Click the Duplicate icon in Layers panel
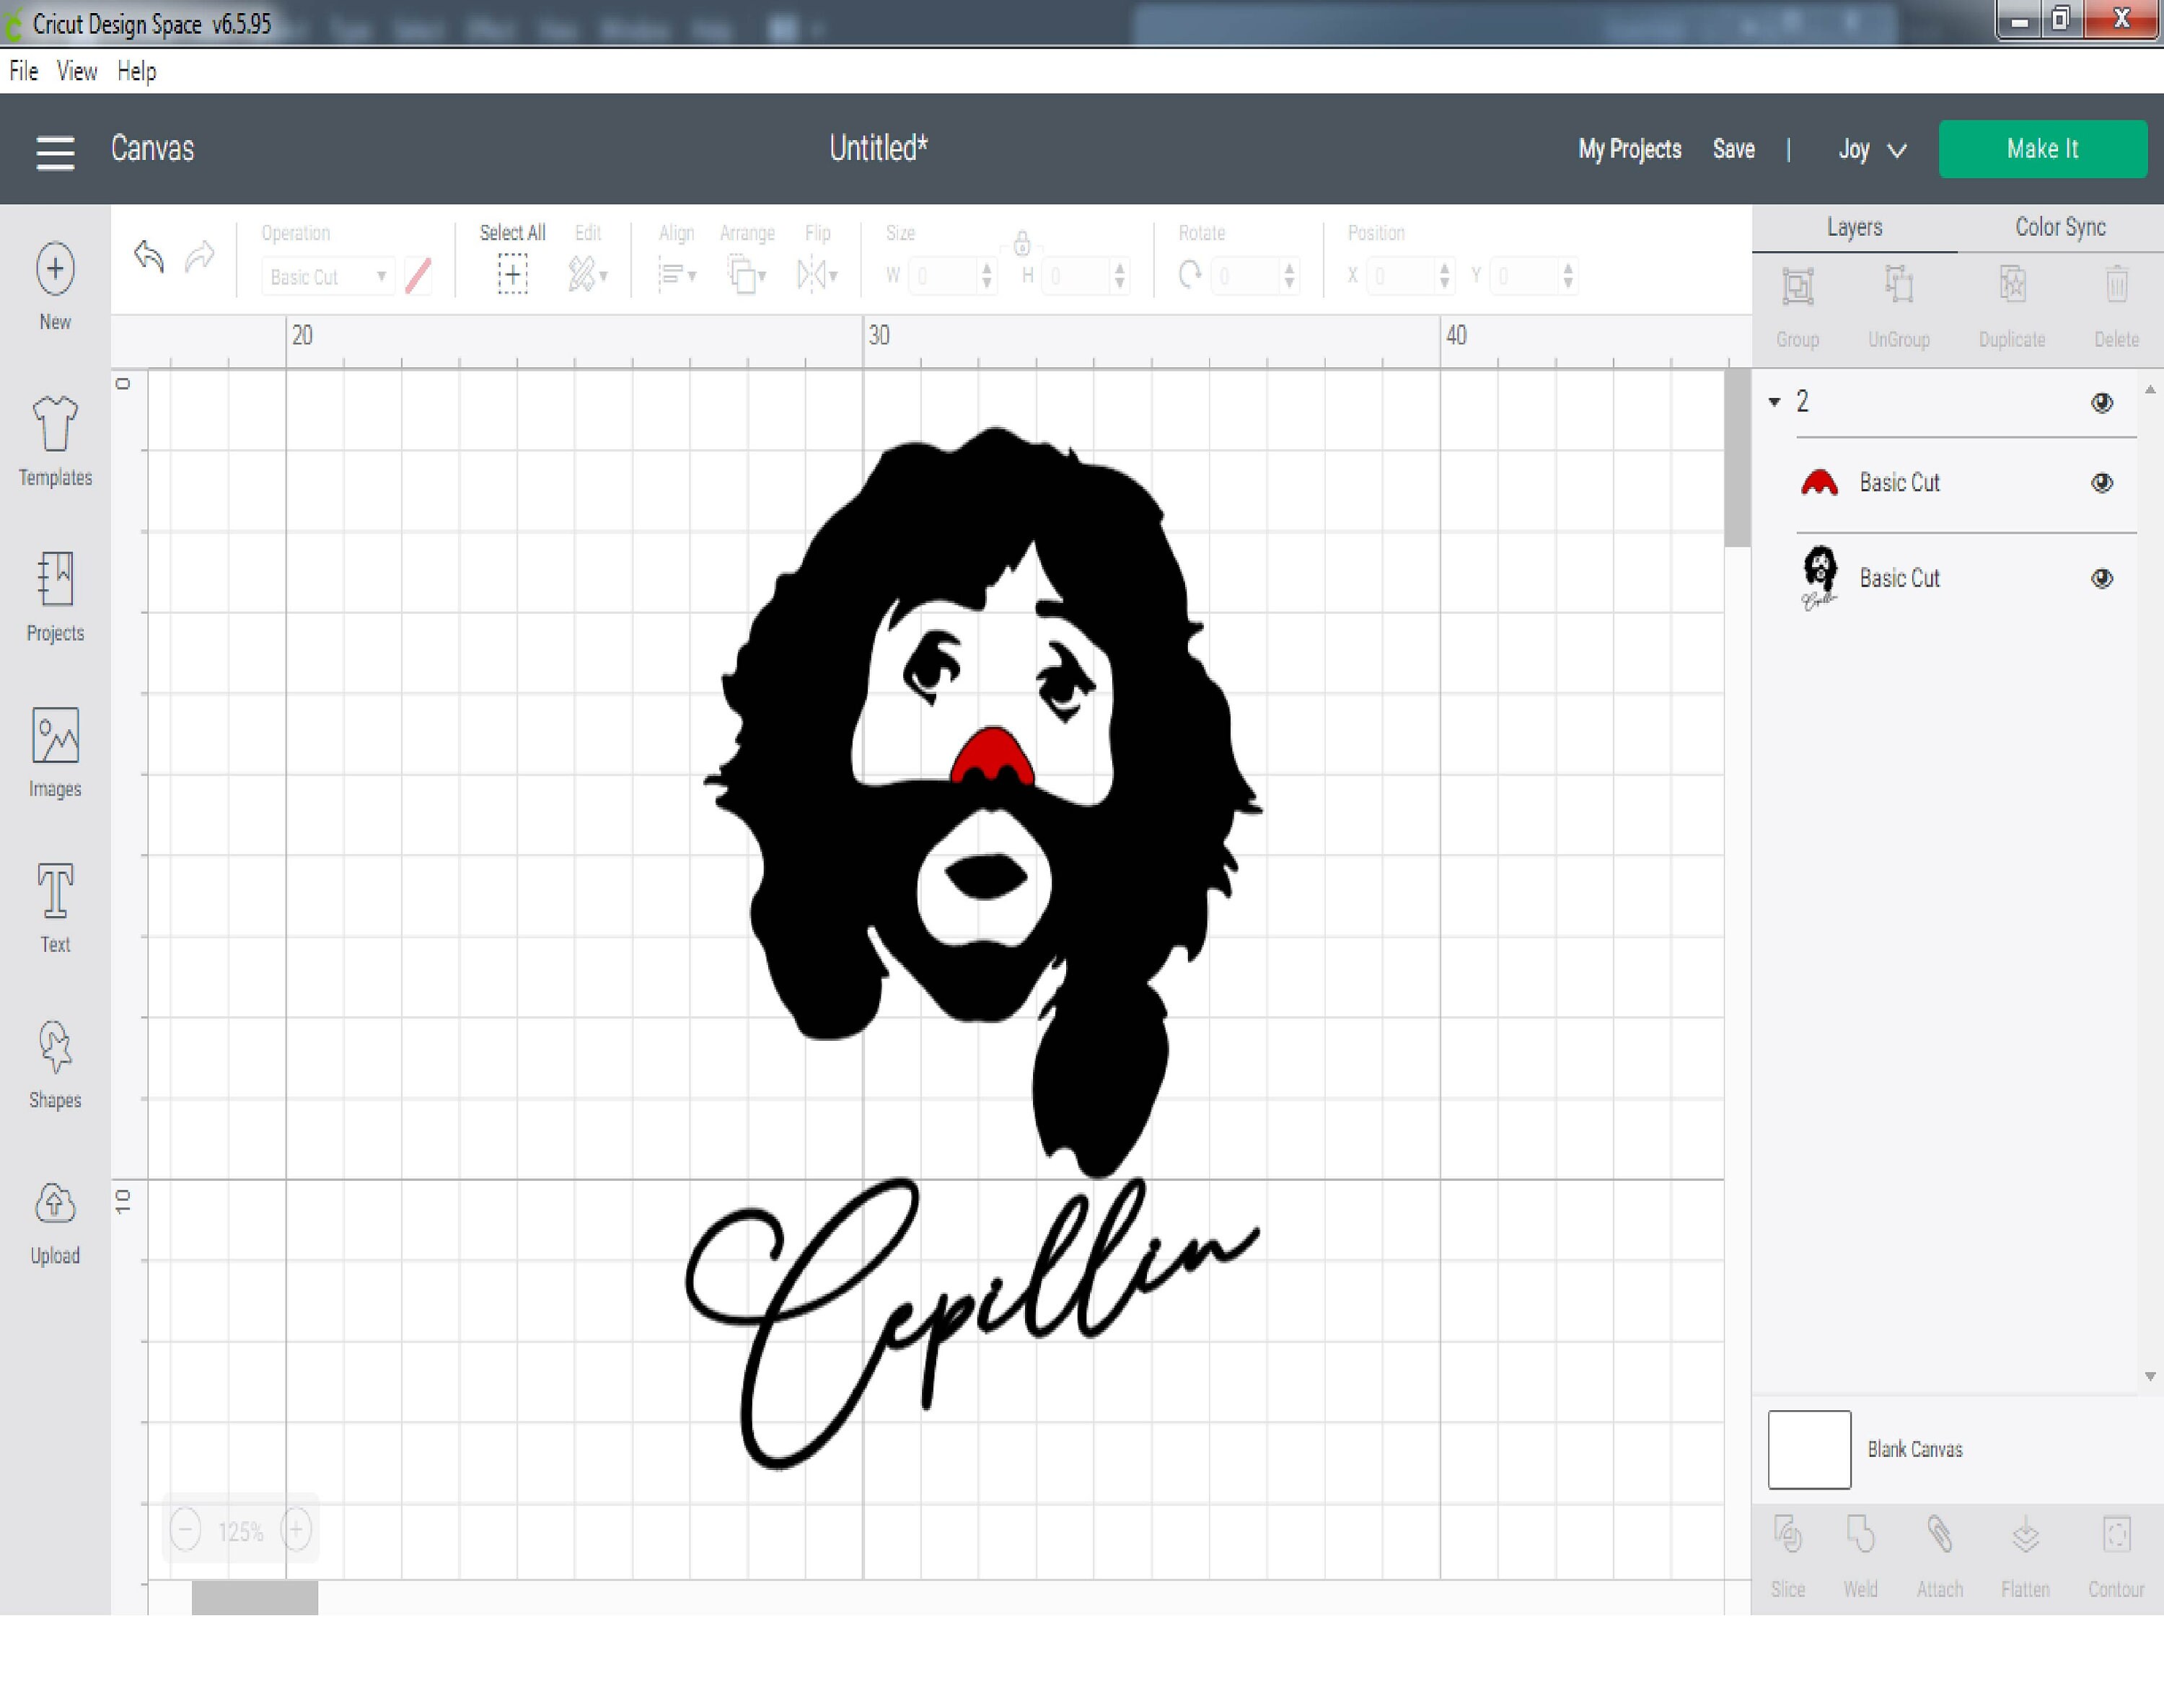The width and height of the screenshot is (2164, 1708). click(x=2012, y=285)
